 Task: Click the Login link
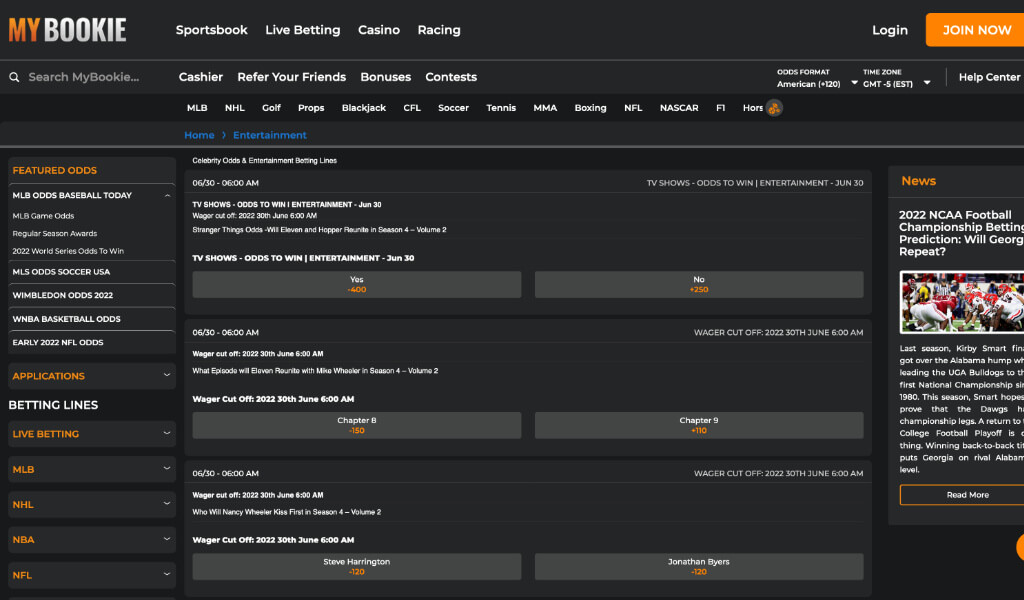point(889,30)
